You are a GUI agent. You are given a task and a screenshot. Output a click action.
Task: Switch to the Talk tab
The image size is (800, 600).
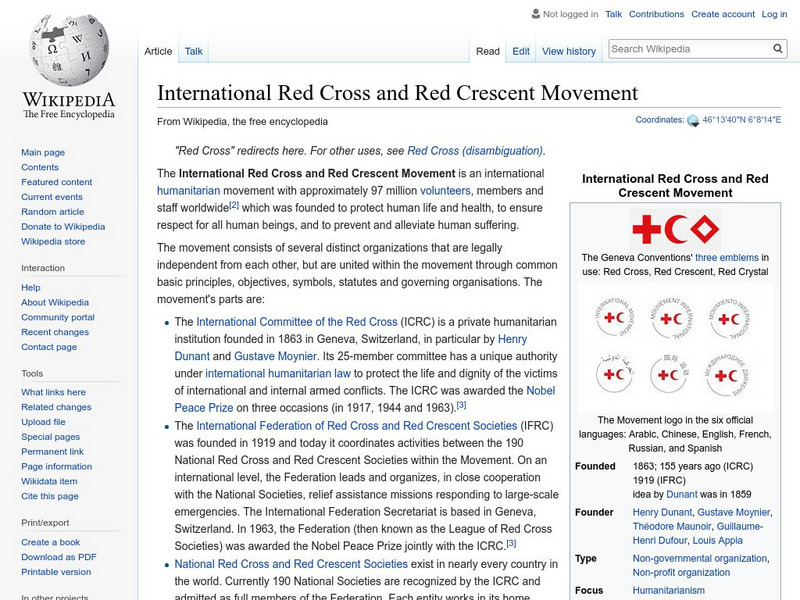[193, 51]
